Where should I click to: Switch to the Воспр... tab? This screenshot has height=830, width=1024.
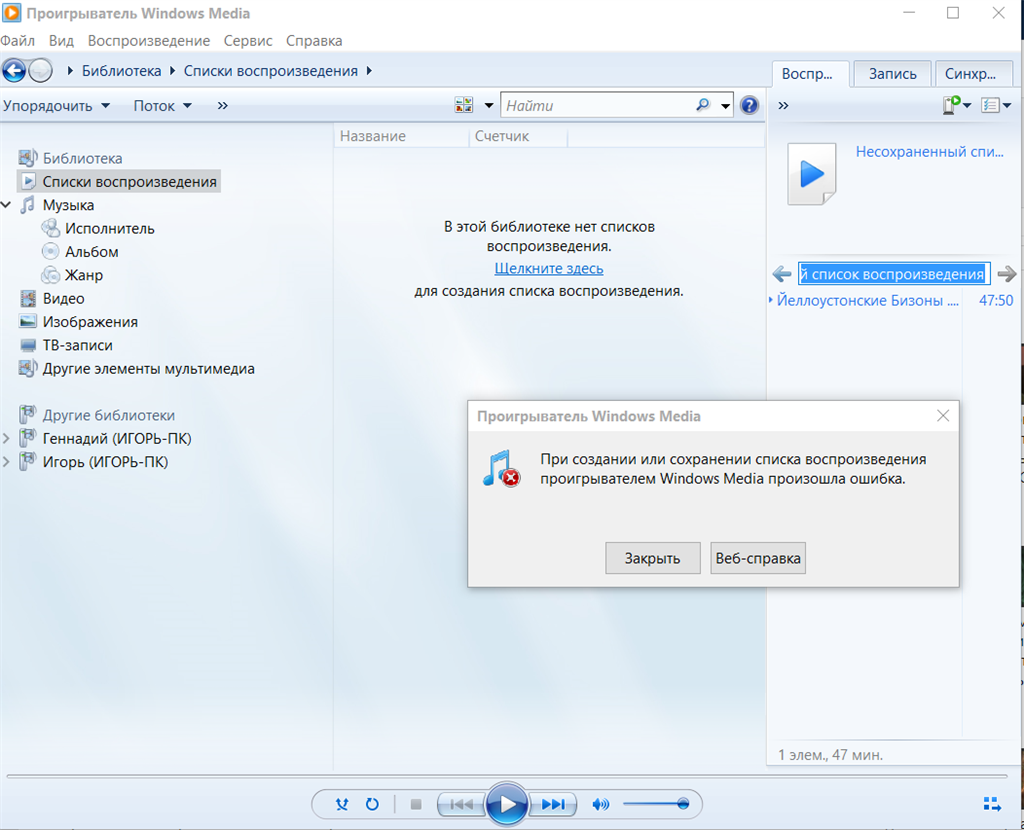coord(810,74)
